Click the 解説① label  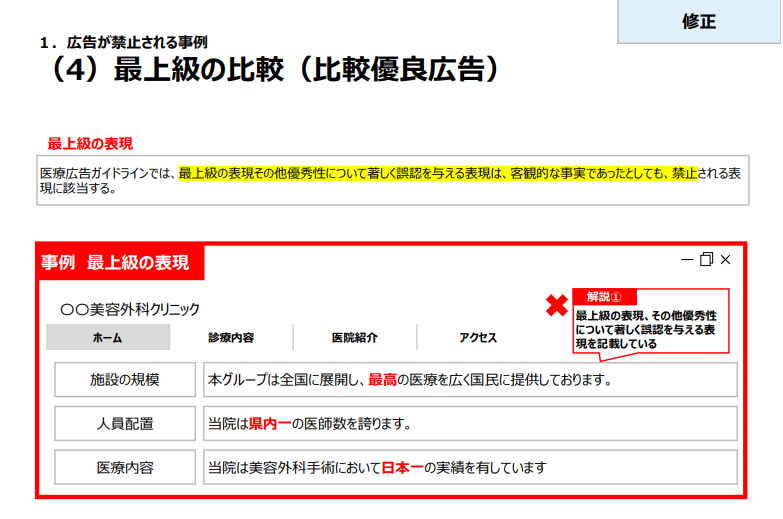tap(604, 297)
